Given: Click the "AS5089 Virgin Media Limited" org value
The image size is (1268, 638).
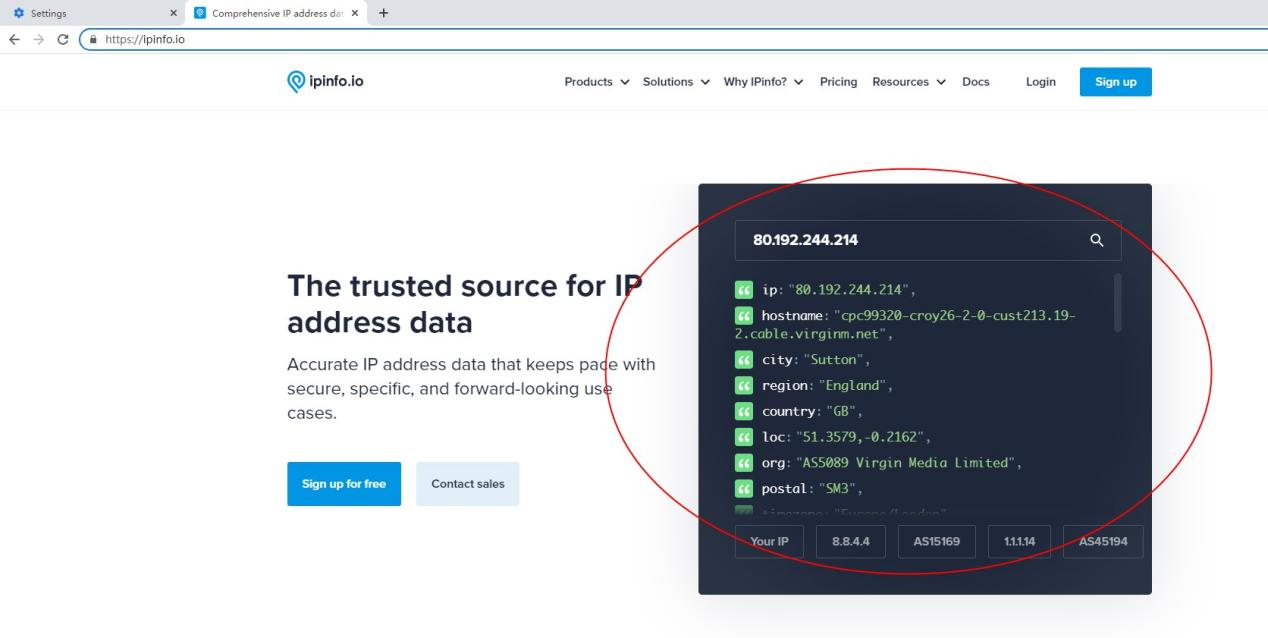Looking at the screenshot, I should [x=907, y=463].
